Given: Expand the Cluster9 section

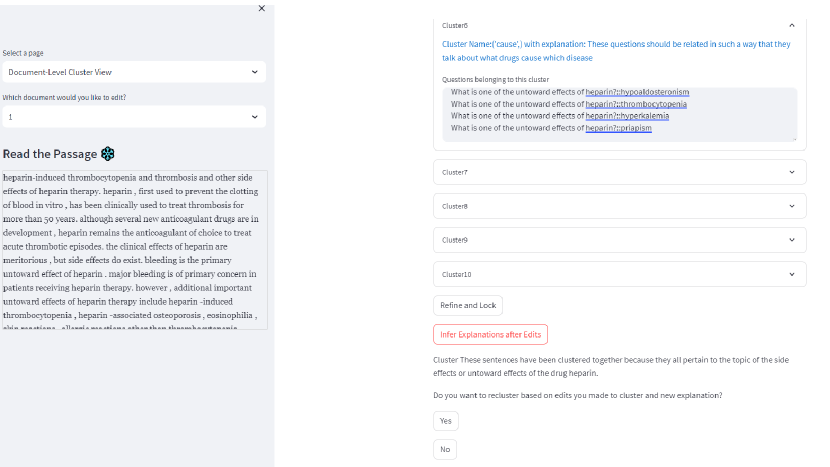Looking at the screenshot, I should coord(619,240).
